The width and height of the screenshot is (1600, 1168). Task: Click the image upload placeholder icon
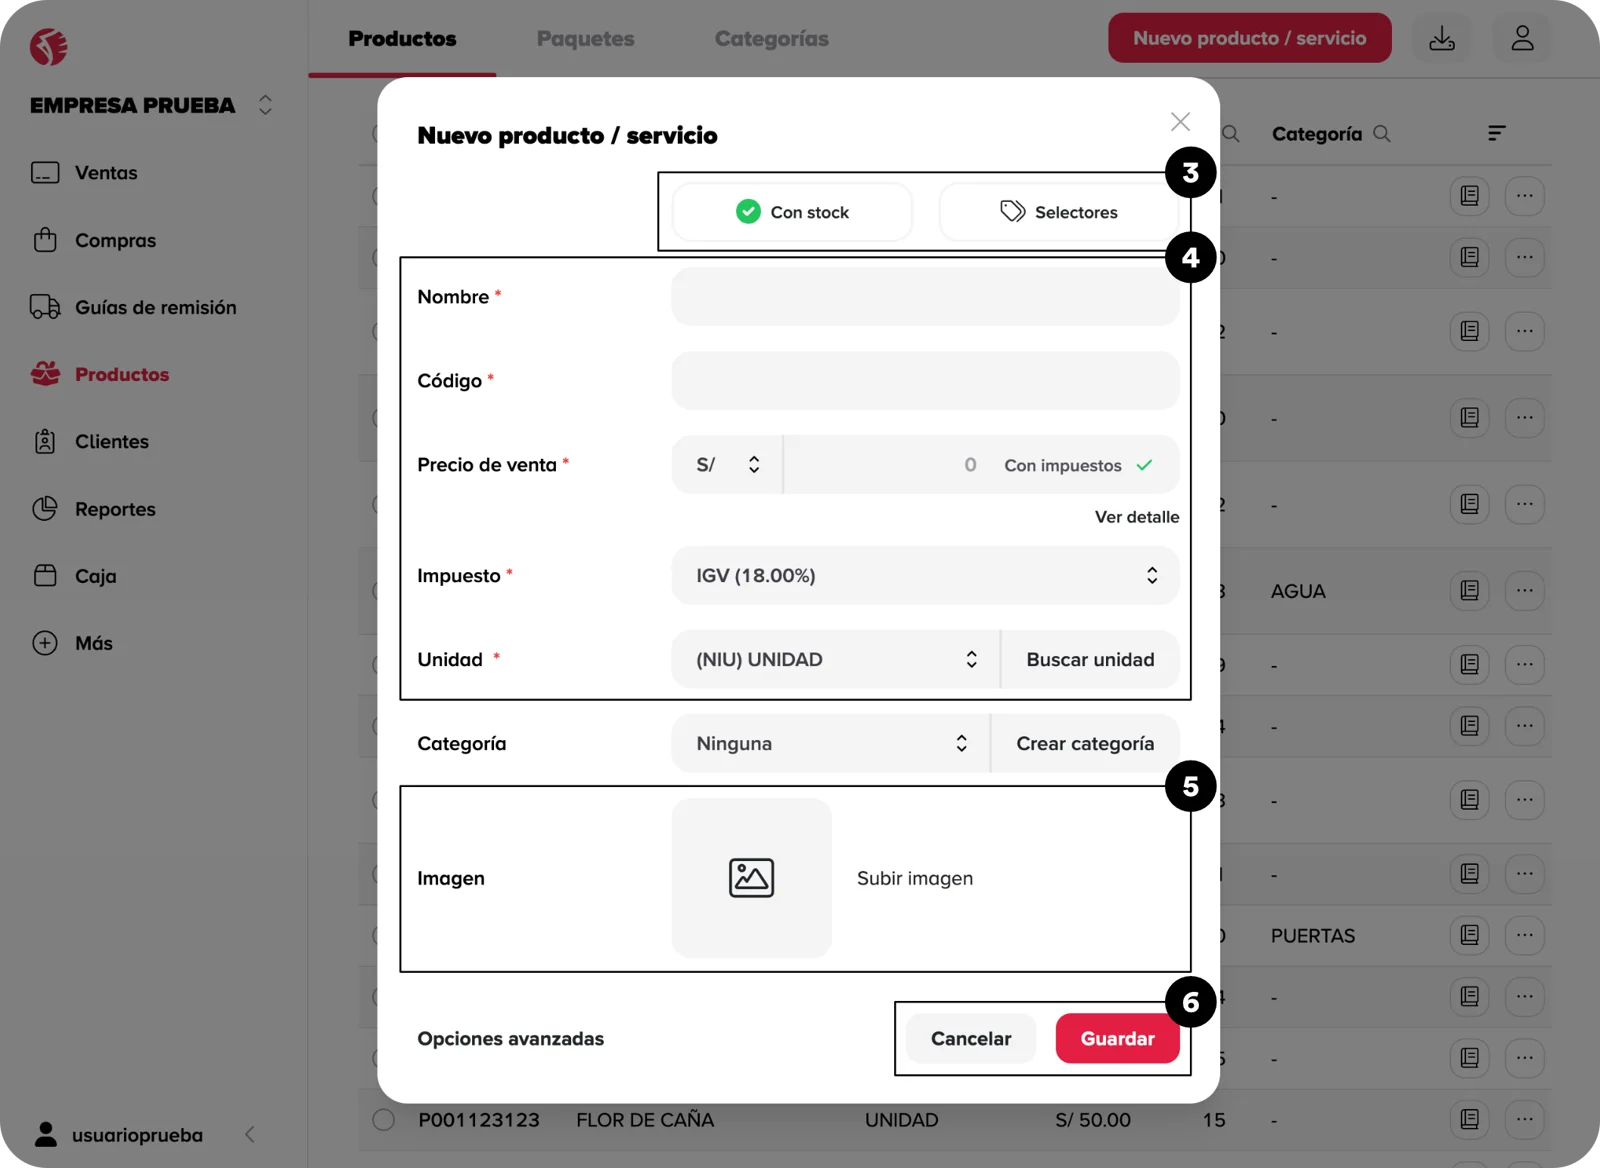click(x=751, y=878)
